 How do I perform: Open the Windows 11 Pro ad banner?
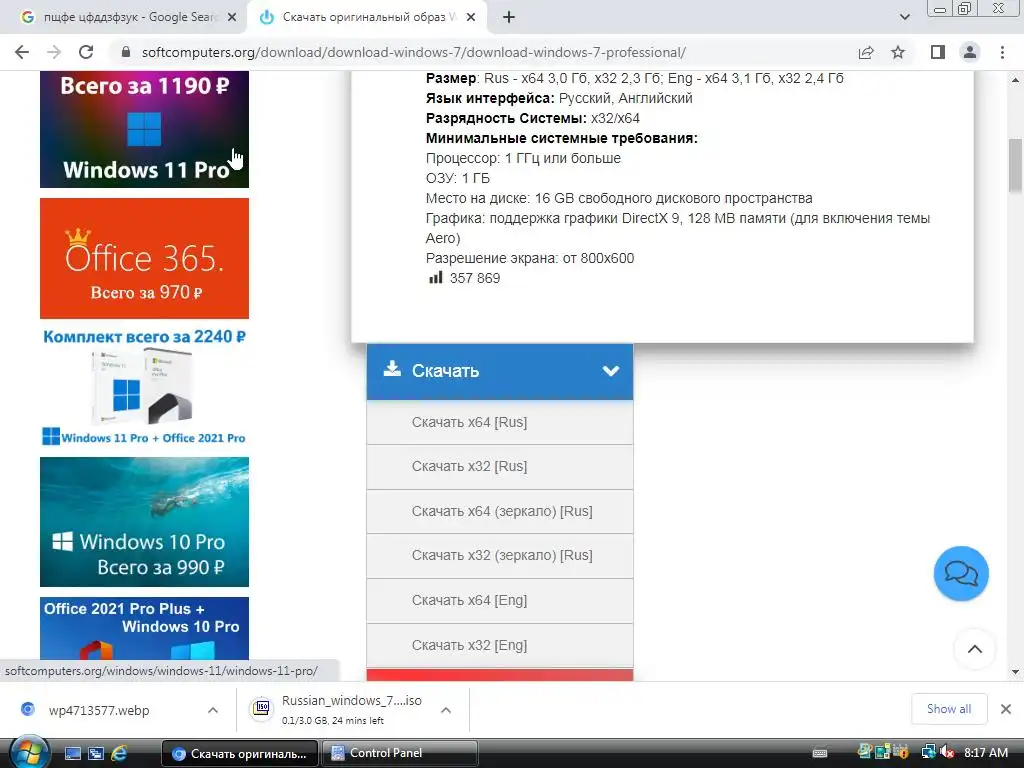point(144,129)
